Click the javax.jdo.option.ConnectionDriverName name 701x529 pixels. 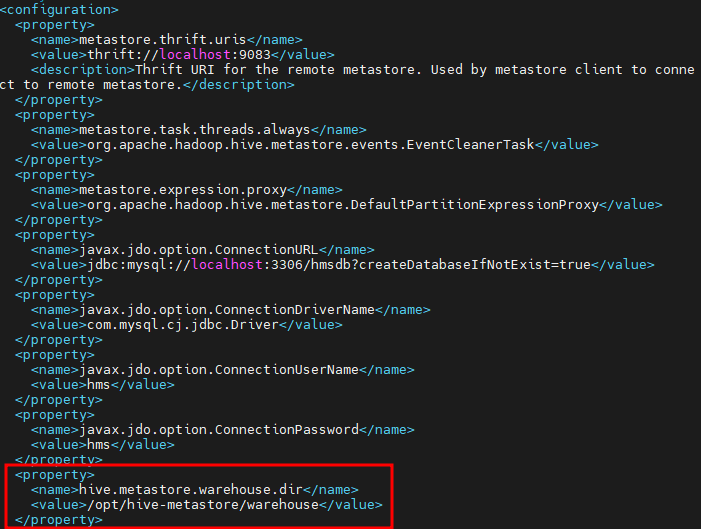[x=227, y=309]
